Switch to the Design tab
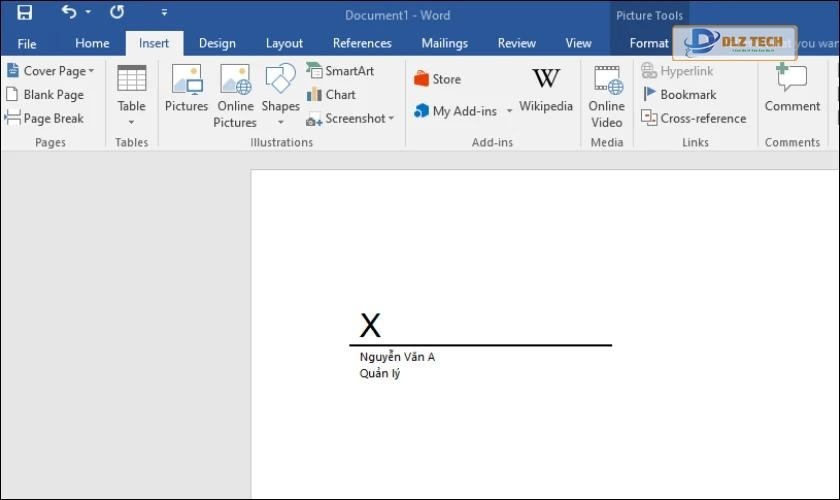 pos(217,43)
